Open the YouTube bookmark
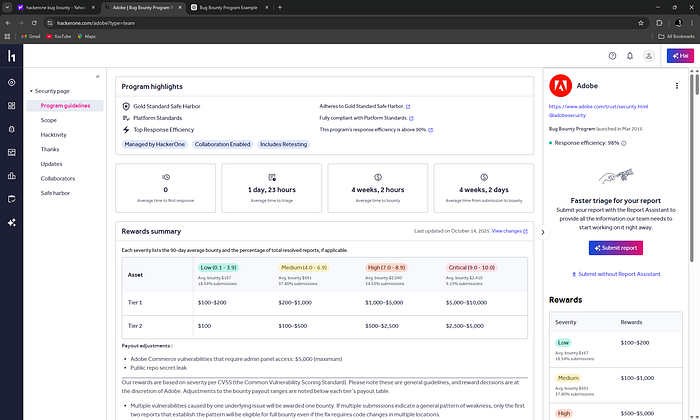Viewport: 700px width, 420px height. (x=58, y=37)
